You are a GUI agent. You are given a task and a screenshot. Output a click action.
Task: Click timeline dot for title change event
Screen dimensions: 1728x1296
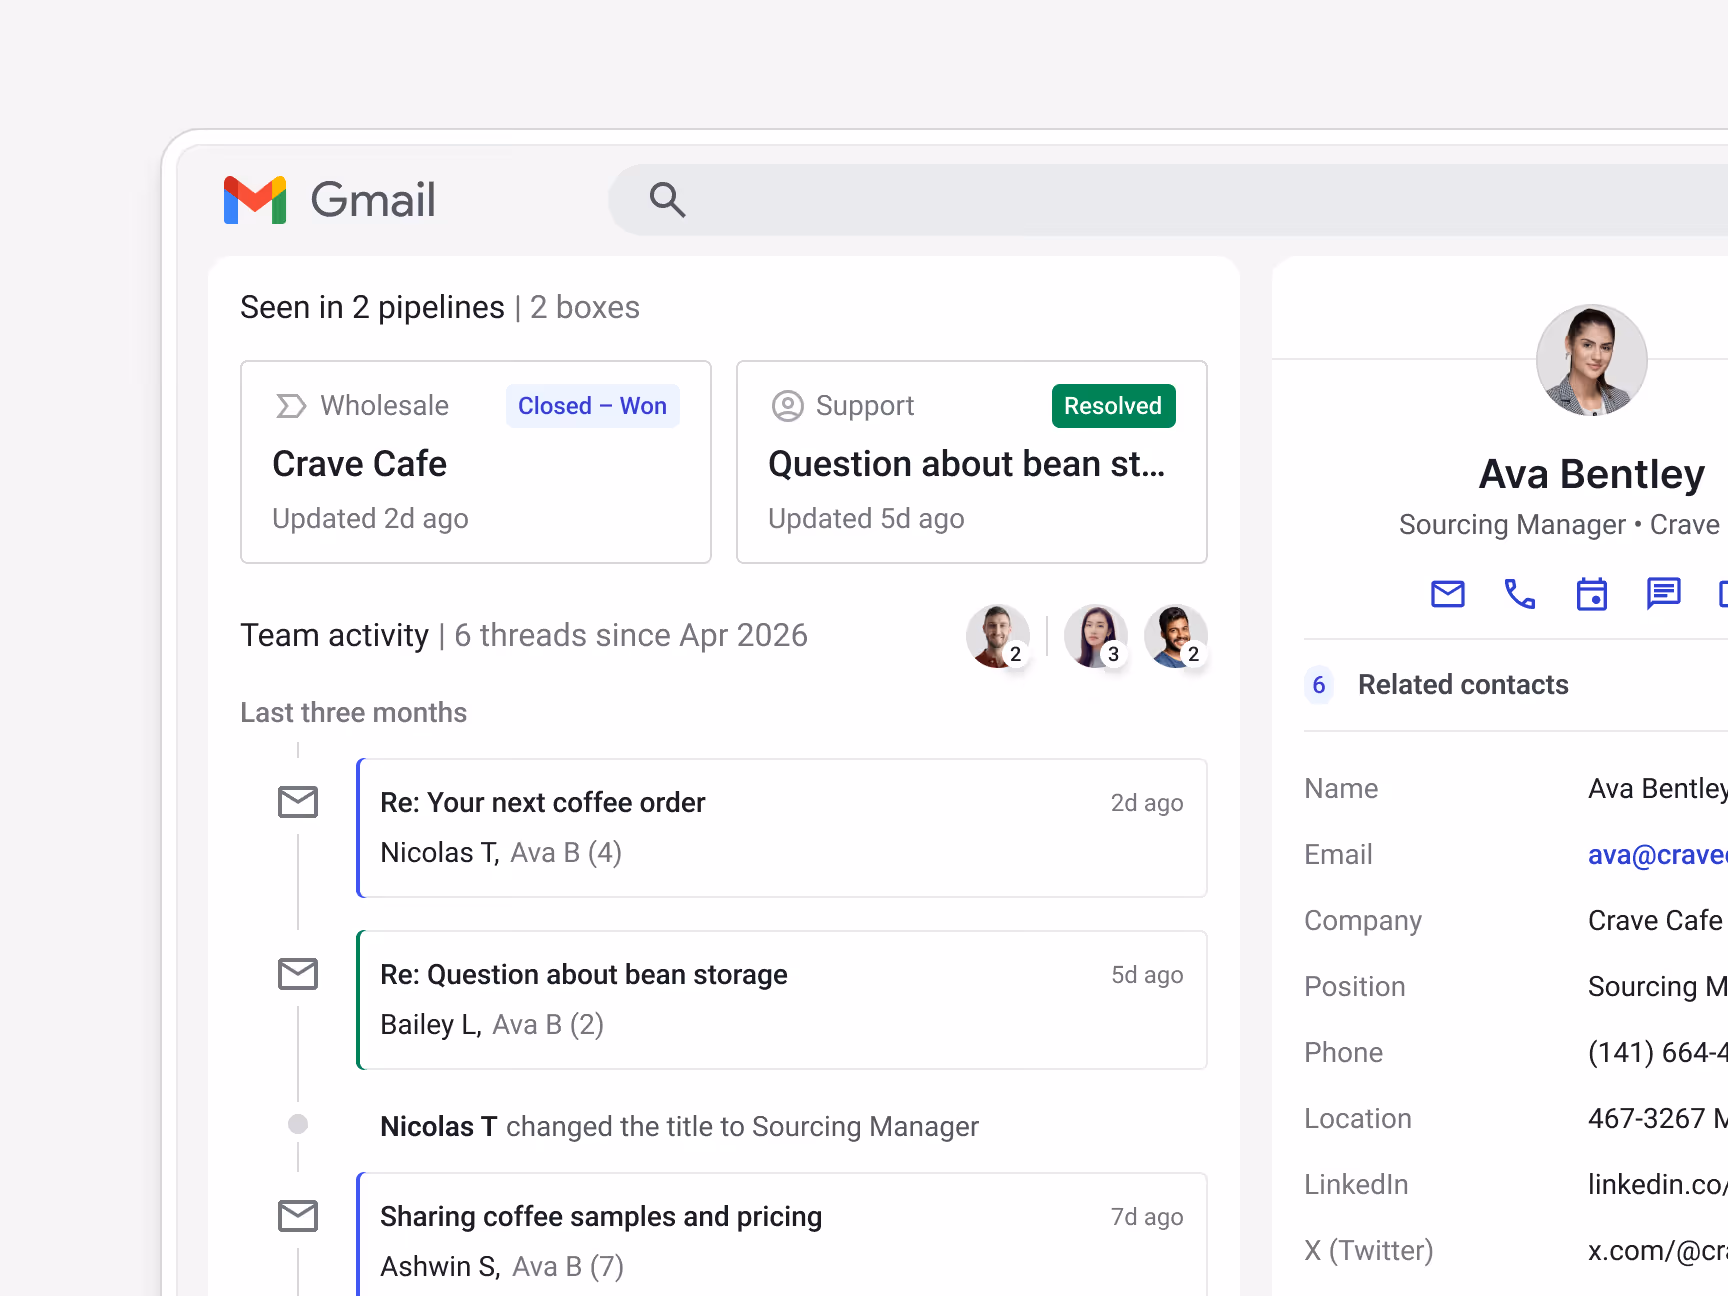298,1124
